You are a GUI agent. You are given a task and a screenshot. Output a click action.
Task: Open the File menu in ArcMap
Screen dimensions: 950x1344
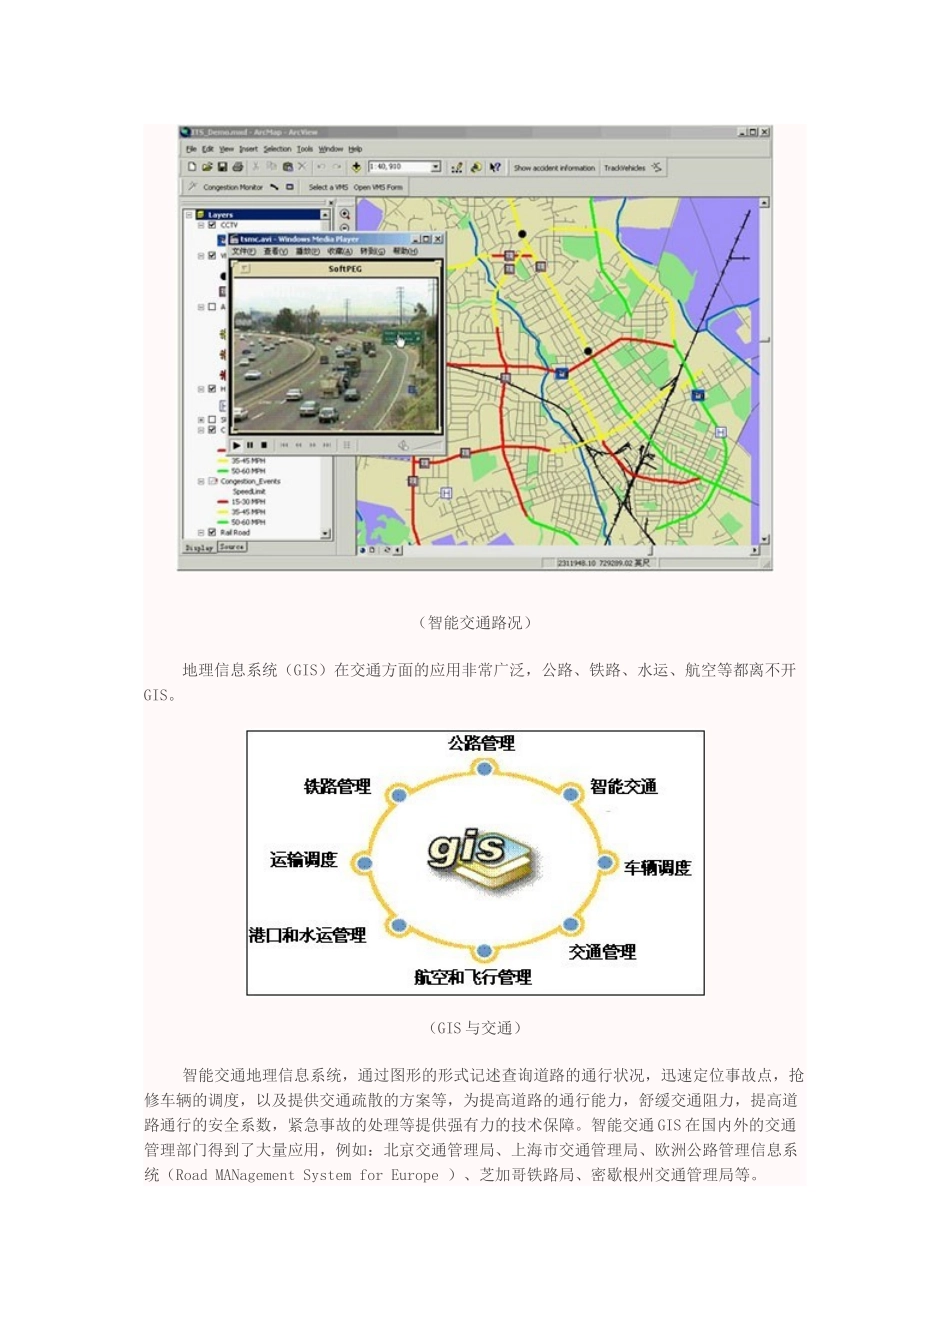point(191,149)
